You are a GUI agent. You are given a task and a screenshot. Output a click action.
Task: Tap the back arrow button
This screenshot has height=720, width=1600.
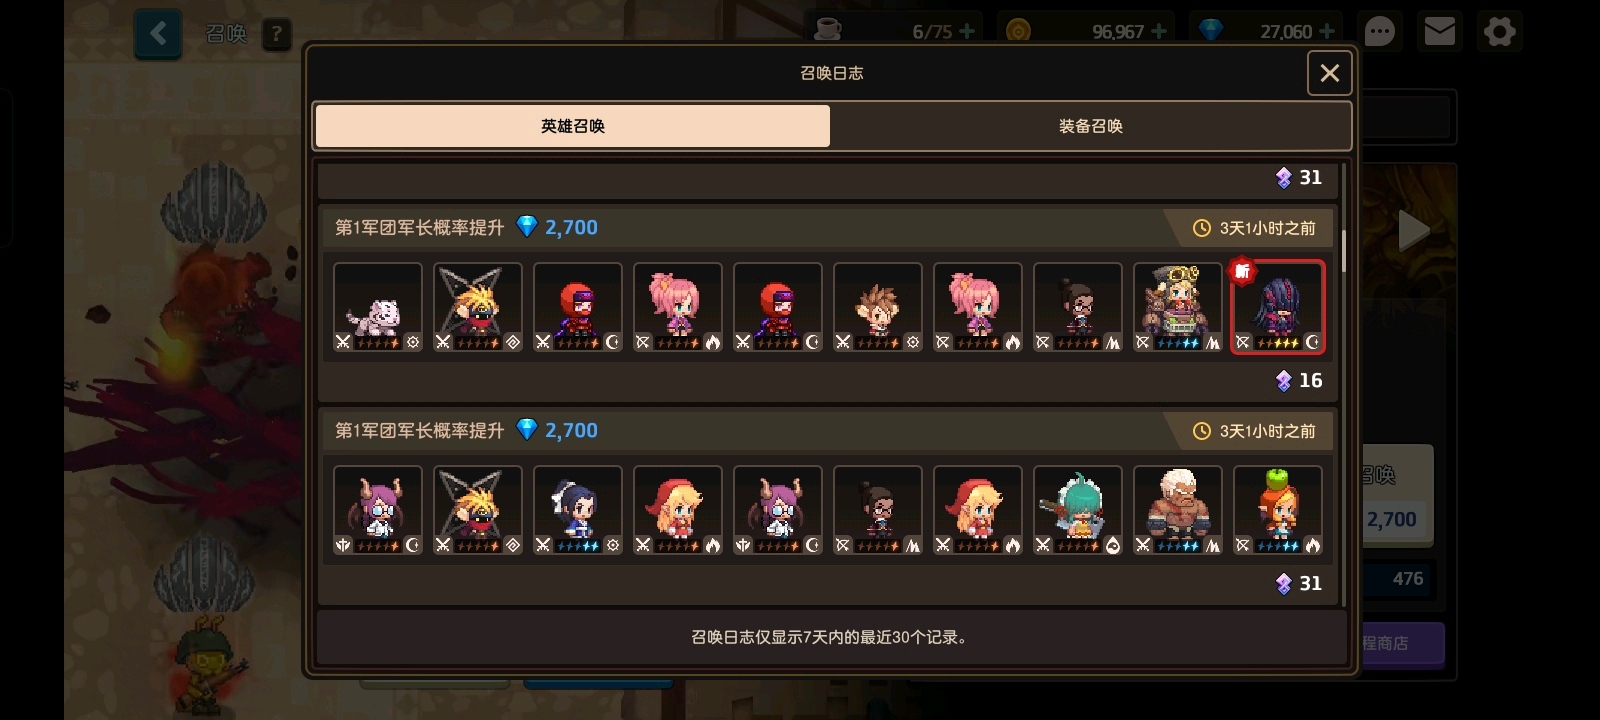(158, 34)
